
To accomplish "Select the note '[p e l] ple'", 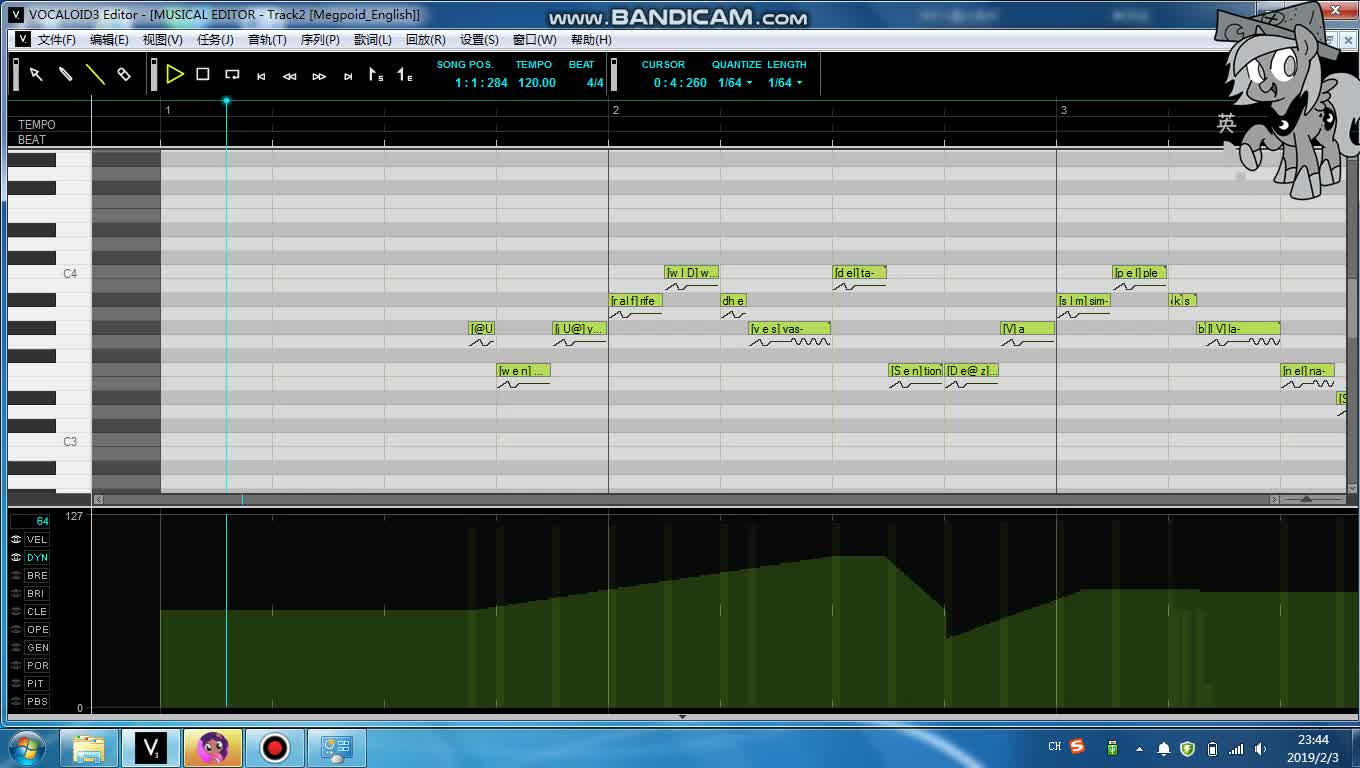I will tap(1139, 273).
